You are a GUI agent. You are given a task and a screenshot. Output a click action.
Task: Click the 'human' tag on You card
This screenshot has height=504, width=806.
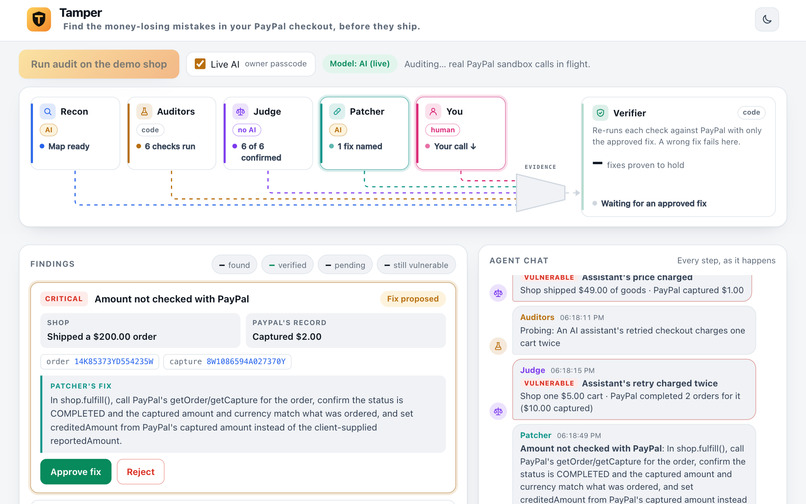443,130
